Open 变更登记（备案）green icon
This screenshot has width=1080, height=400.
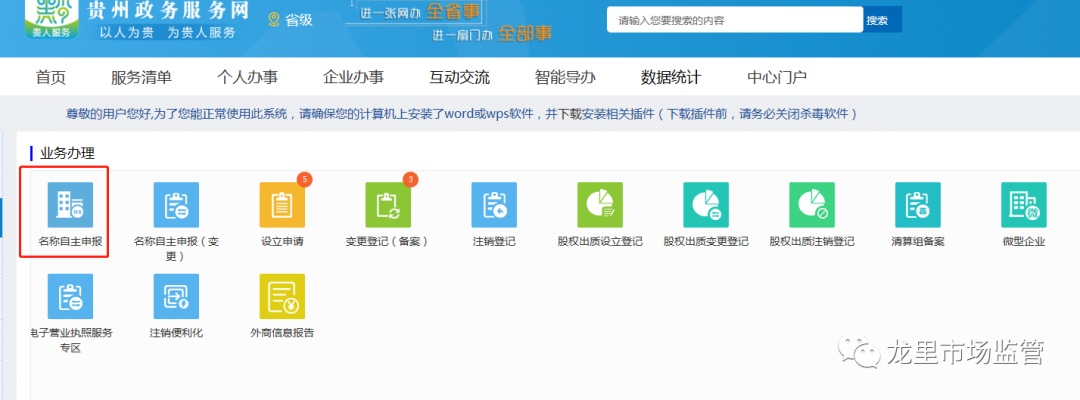point(388,205)
